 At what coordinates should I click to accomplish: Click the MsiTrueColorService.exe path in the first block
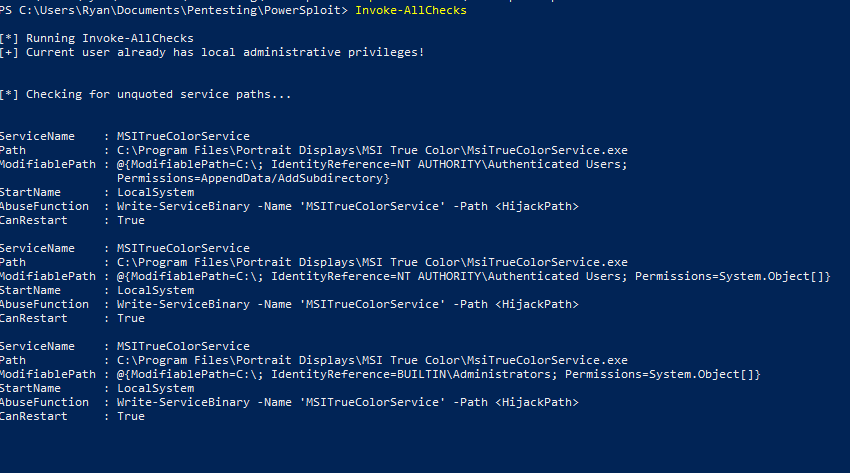tap(372, 150)
